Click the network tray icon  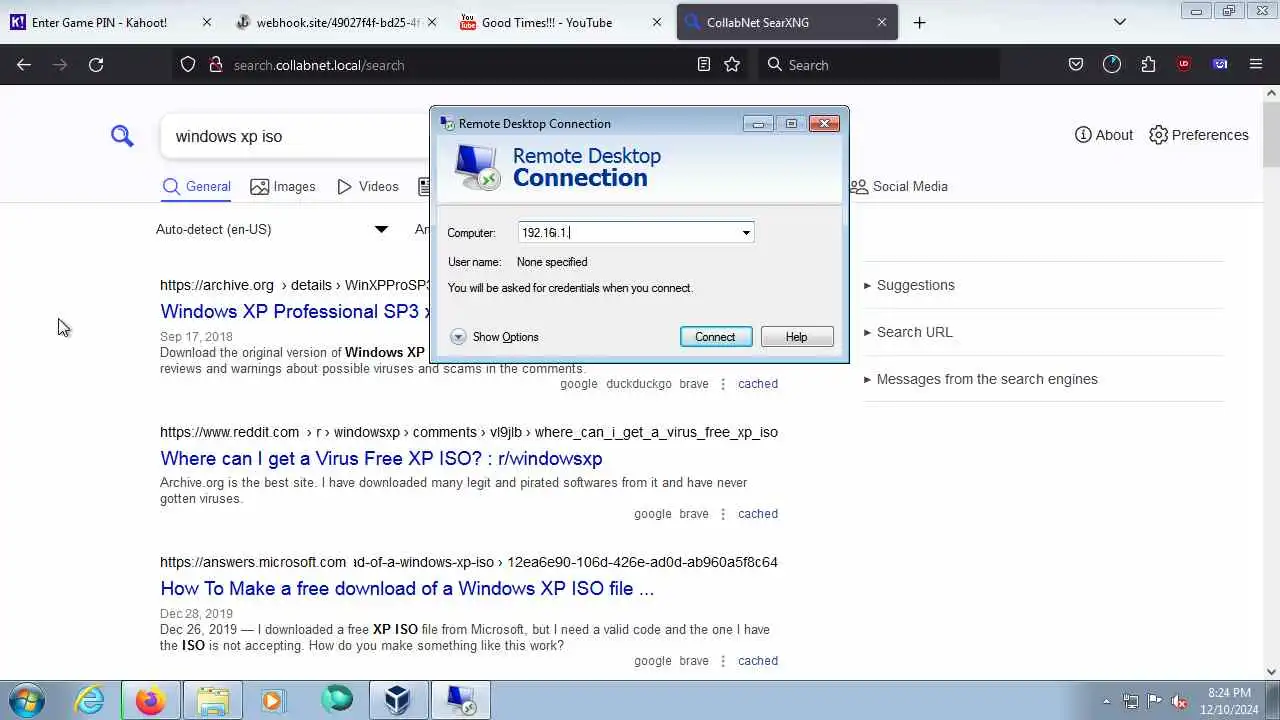(x=1131, y=702)
